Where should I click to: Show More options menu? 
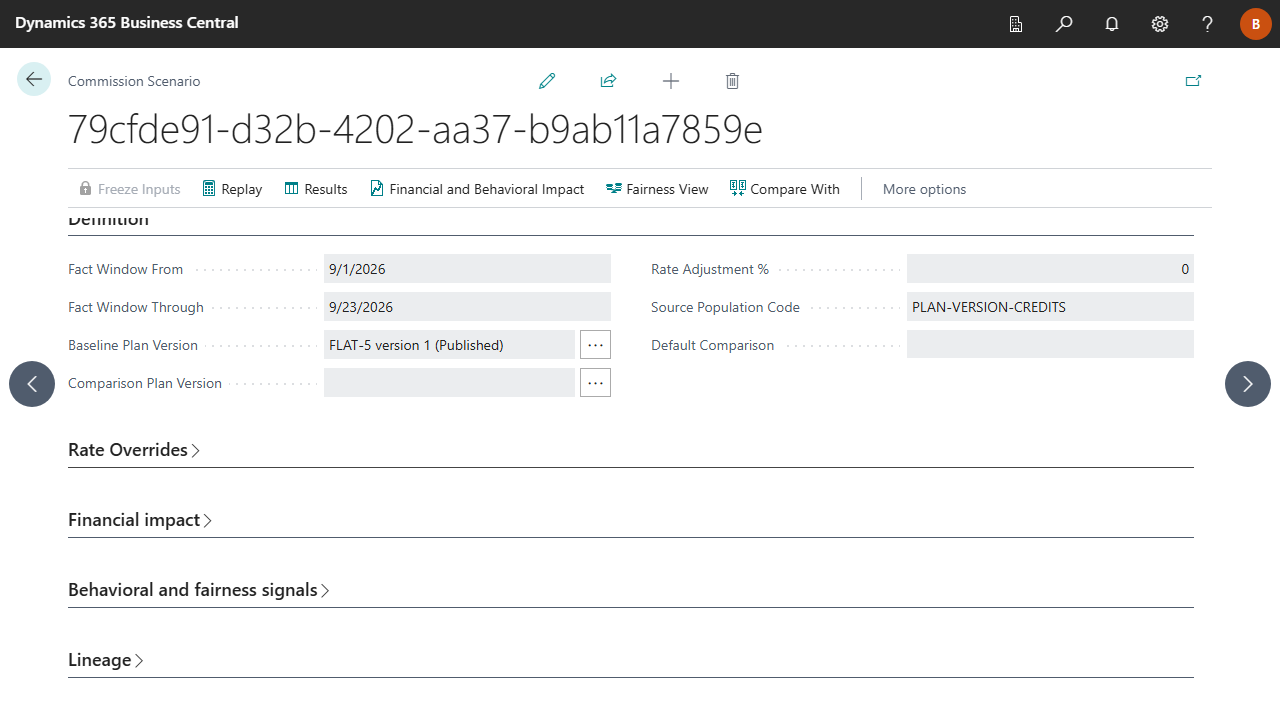click(925, 189)
